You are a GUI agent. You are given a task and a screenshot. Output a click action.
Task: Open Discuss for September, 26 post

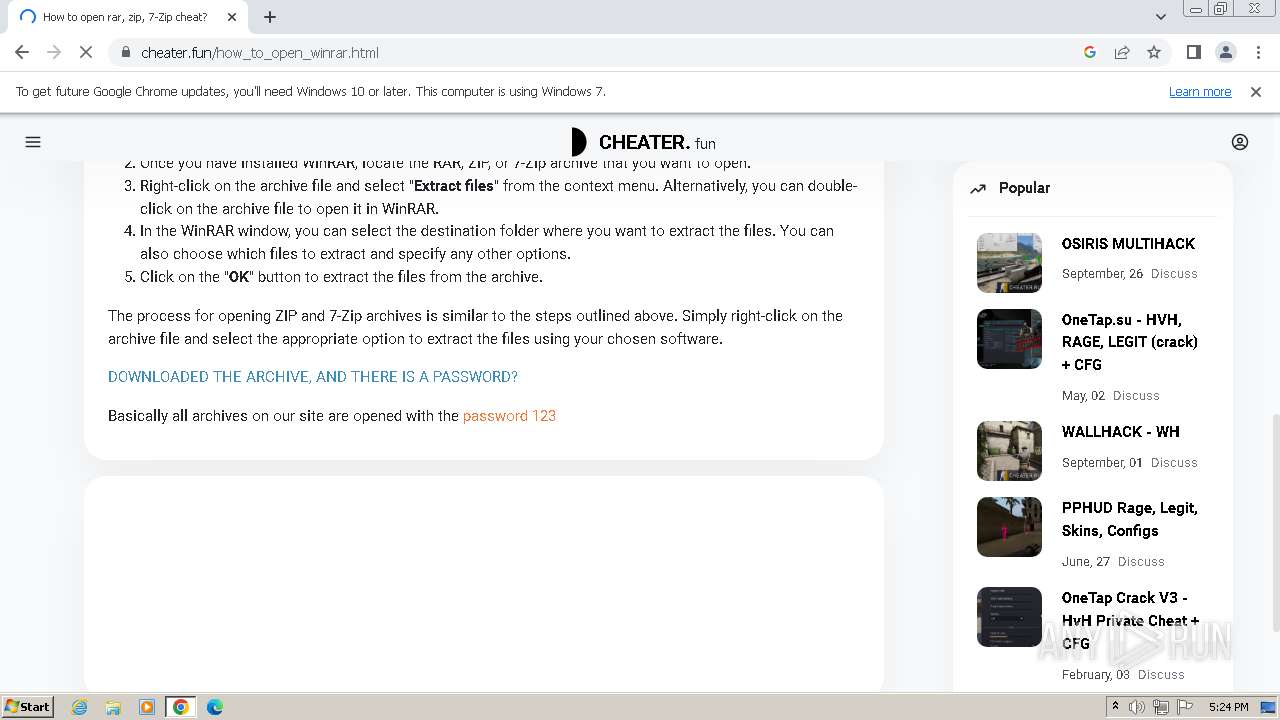[x=1174, y=274]
